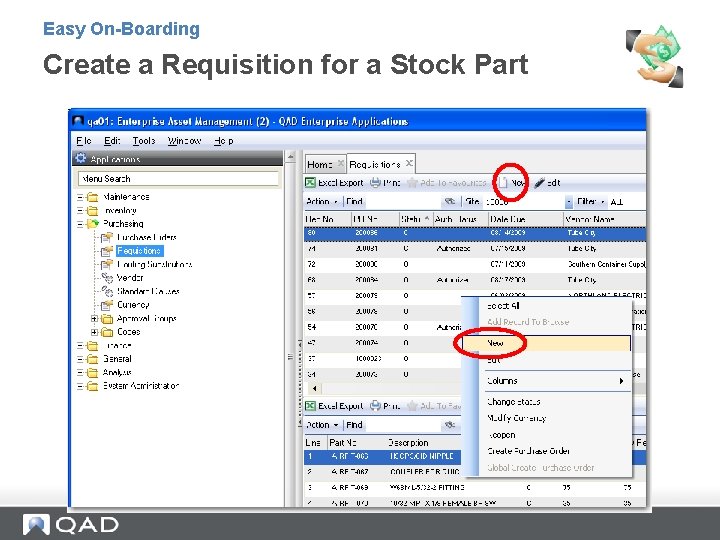
Task: Focus the Menu Search field
Action: click(x=179, y=179)
